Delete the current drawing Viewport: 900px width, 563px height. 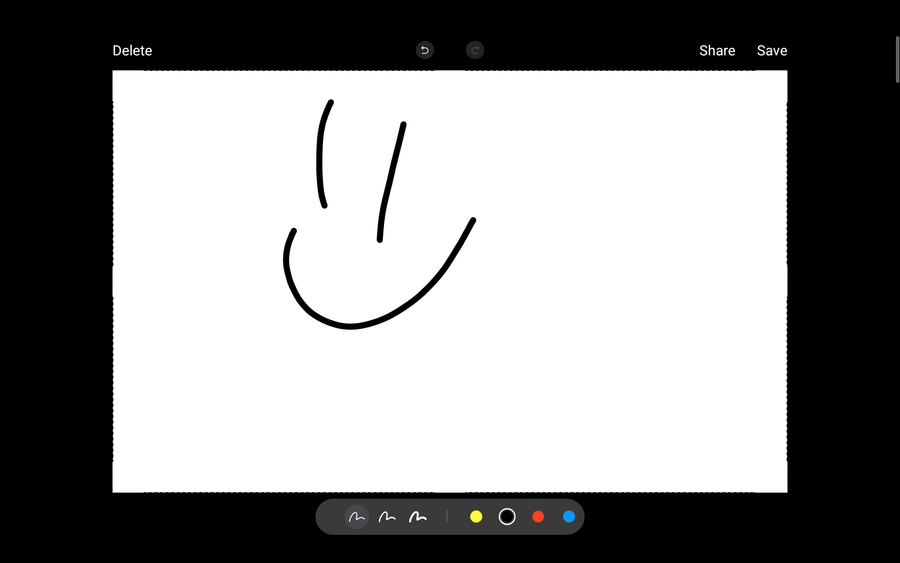click(x=132, y=51)
